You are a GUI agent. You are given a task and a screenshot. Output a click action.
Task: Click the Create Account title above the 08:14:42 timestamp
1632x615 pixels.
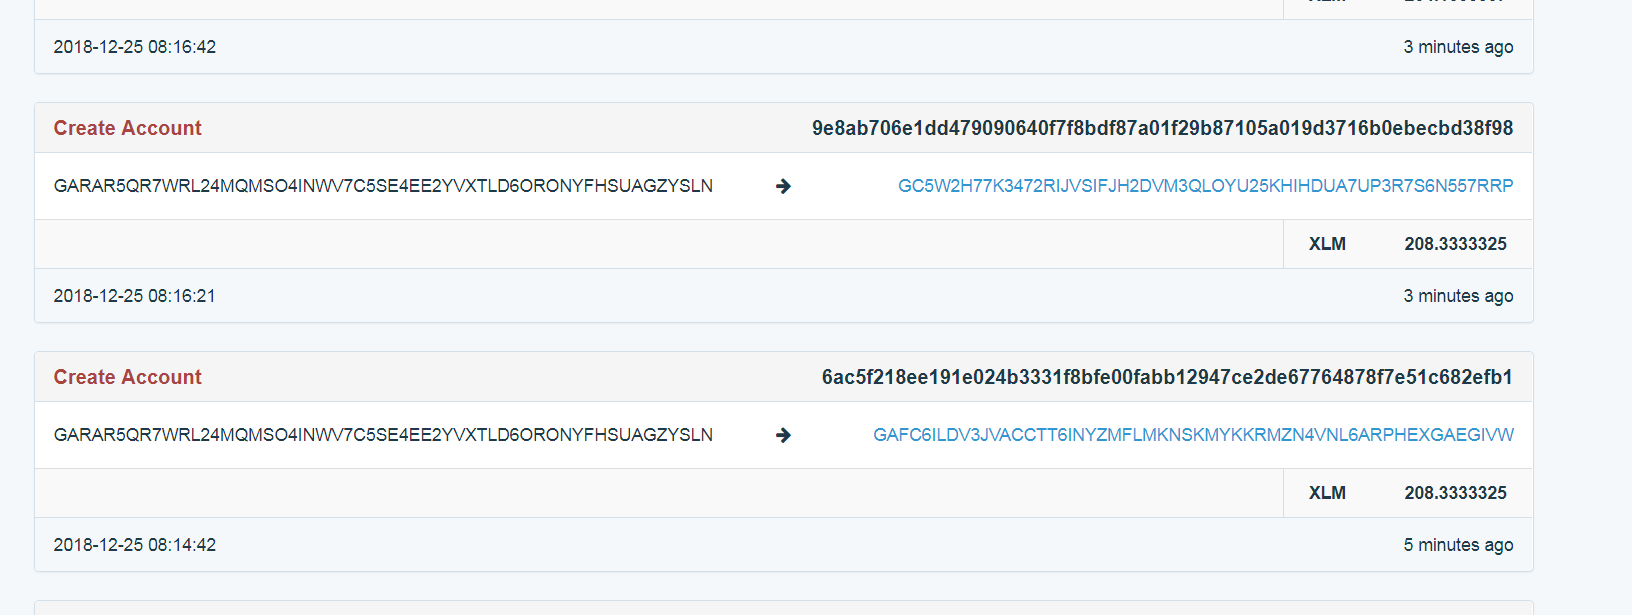click(127, 377)
